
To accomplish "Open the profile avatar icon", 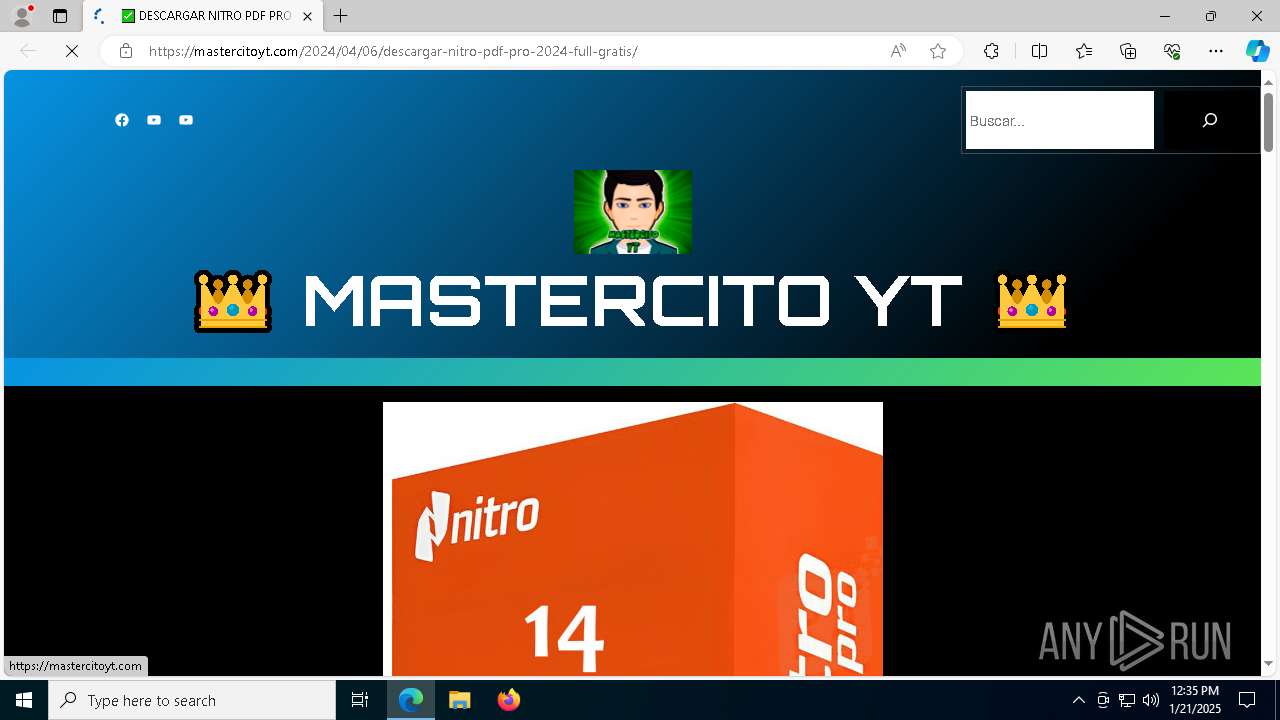I will pyautogui.click(x=22, y=16).
